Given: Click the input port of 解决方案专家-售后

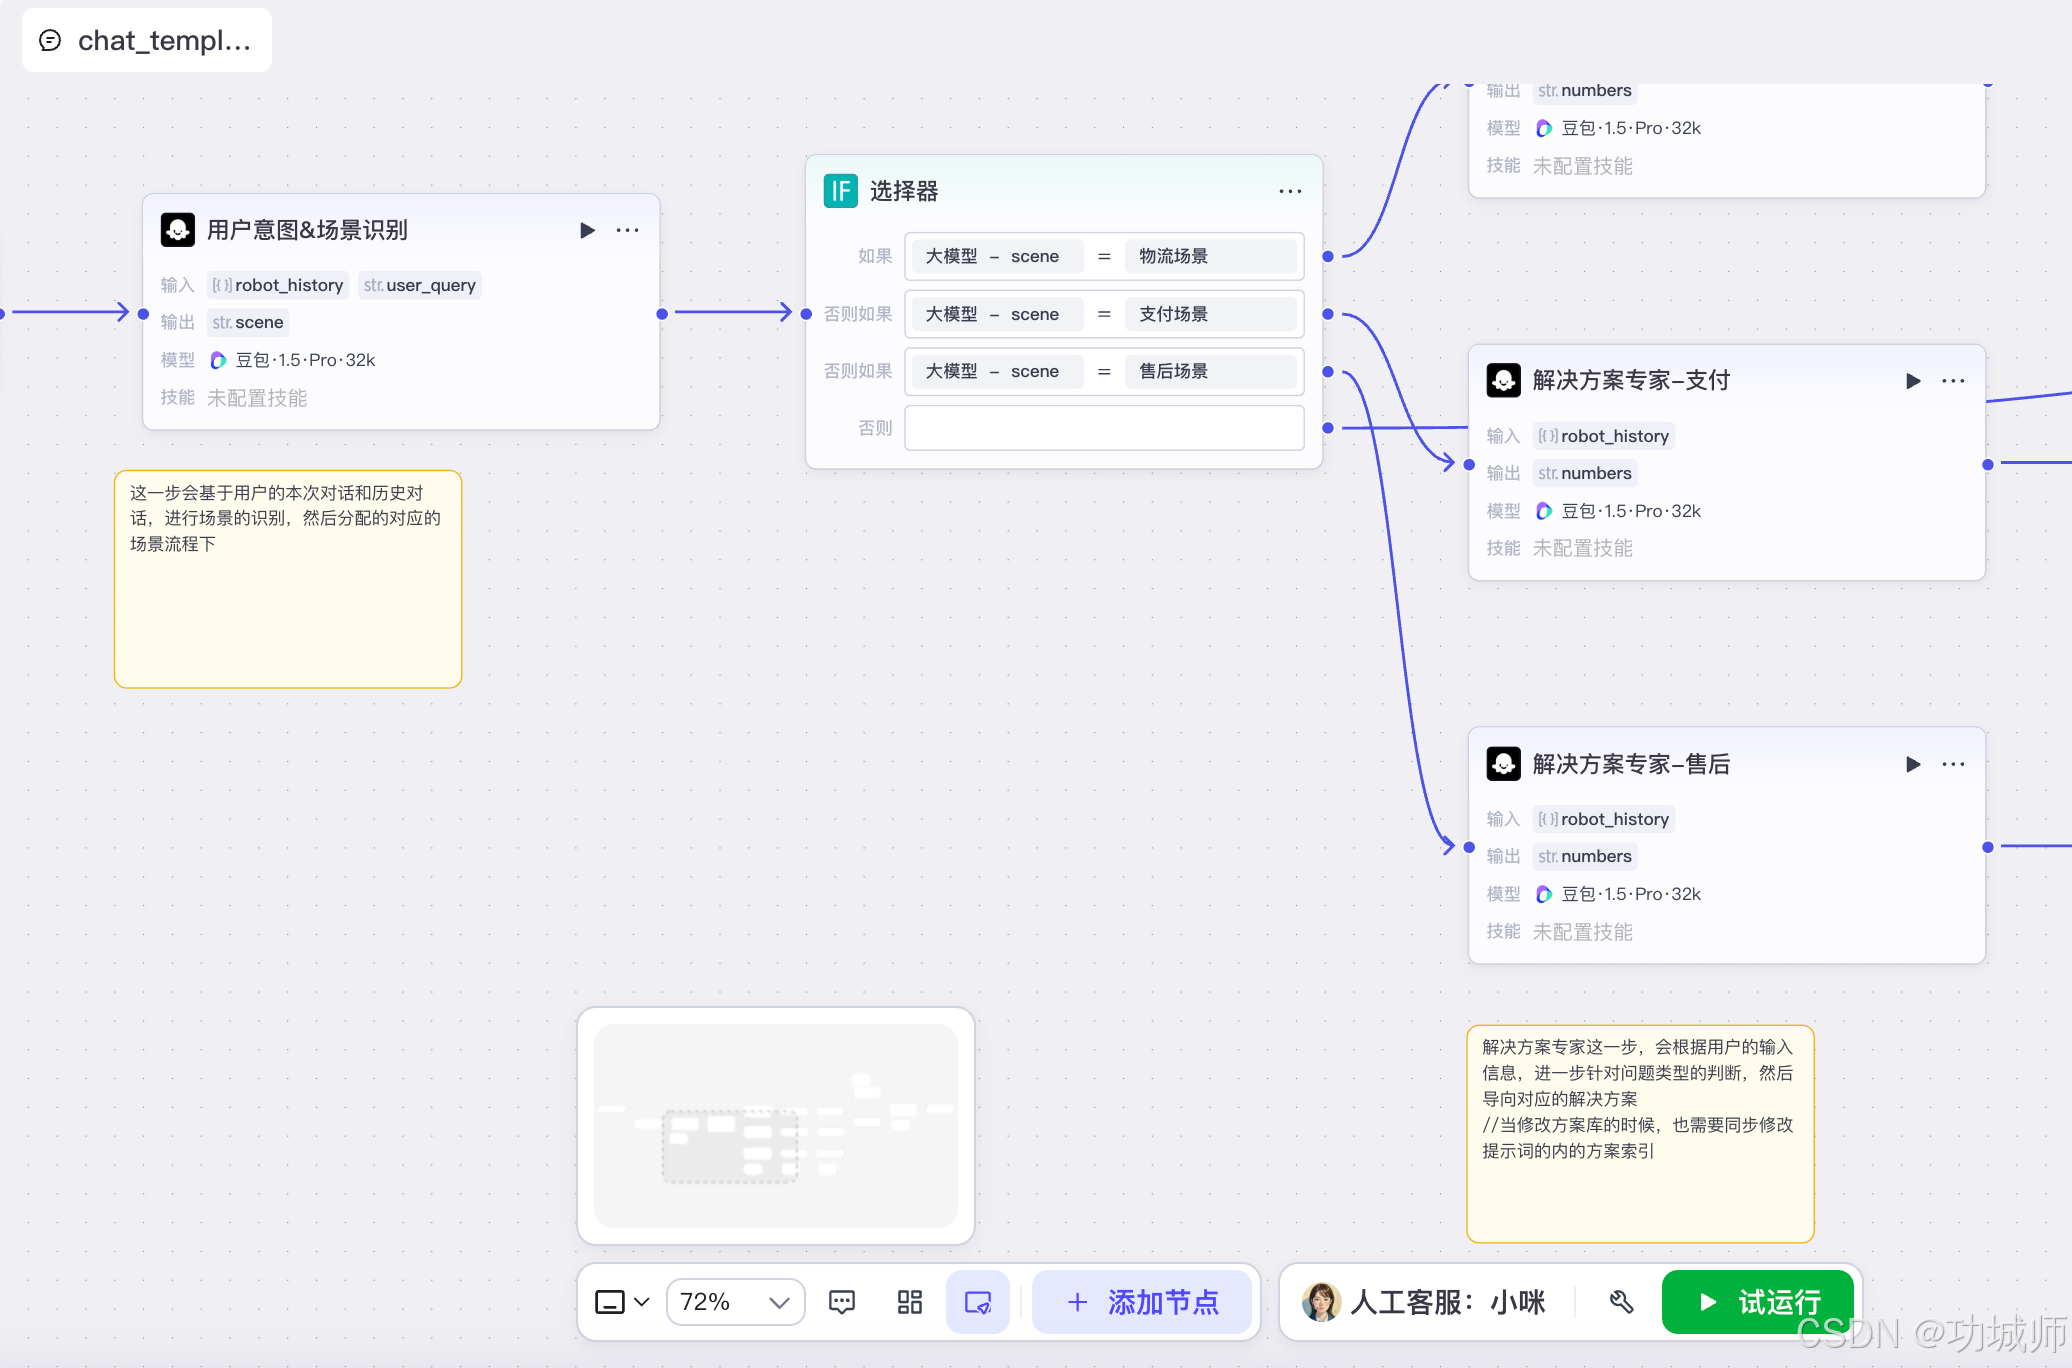Looking at the screenshot, I should click(x=1469, y=847).
